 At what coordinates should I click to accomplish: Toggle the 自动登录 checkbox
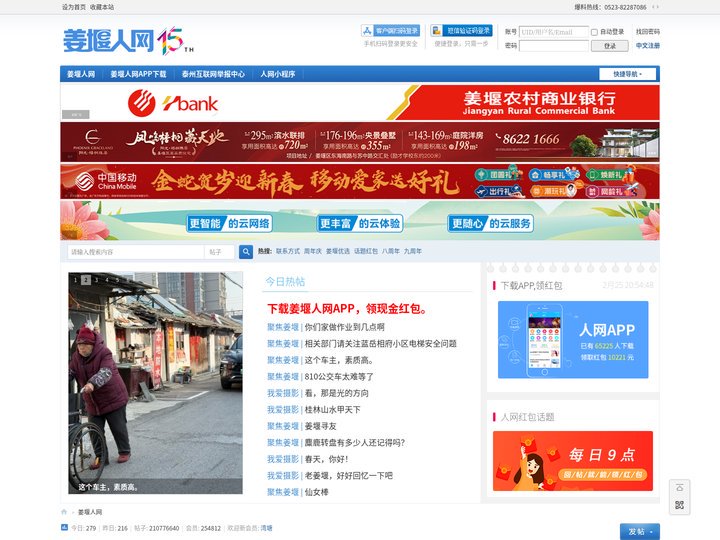tap(594, 32)
